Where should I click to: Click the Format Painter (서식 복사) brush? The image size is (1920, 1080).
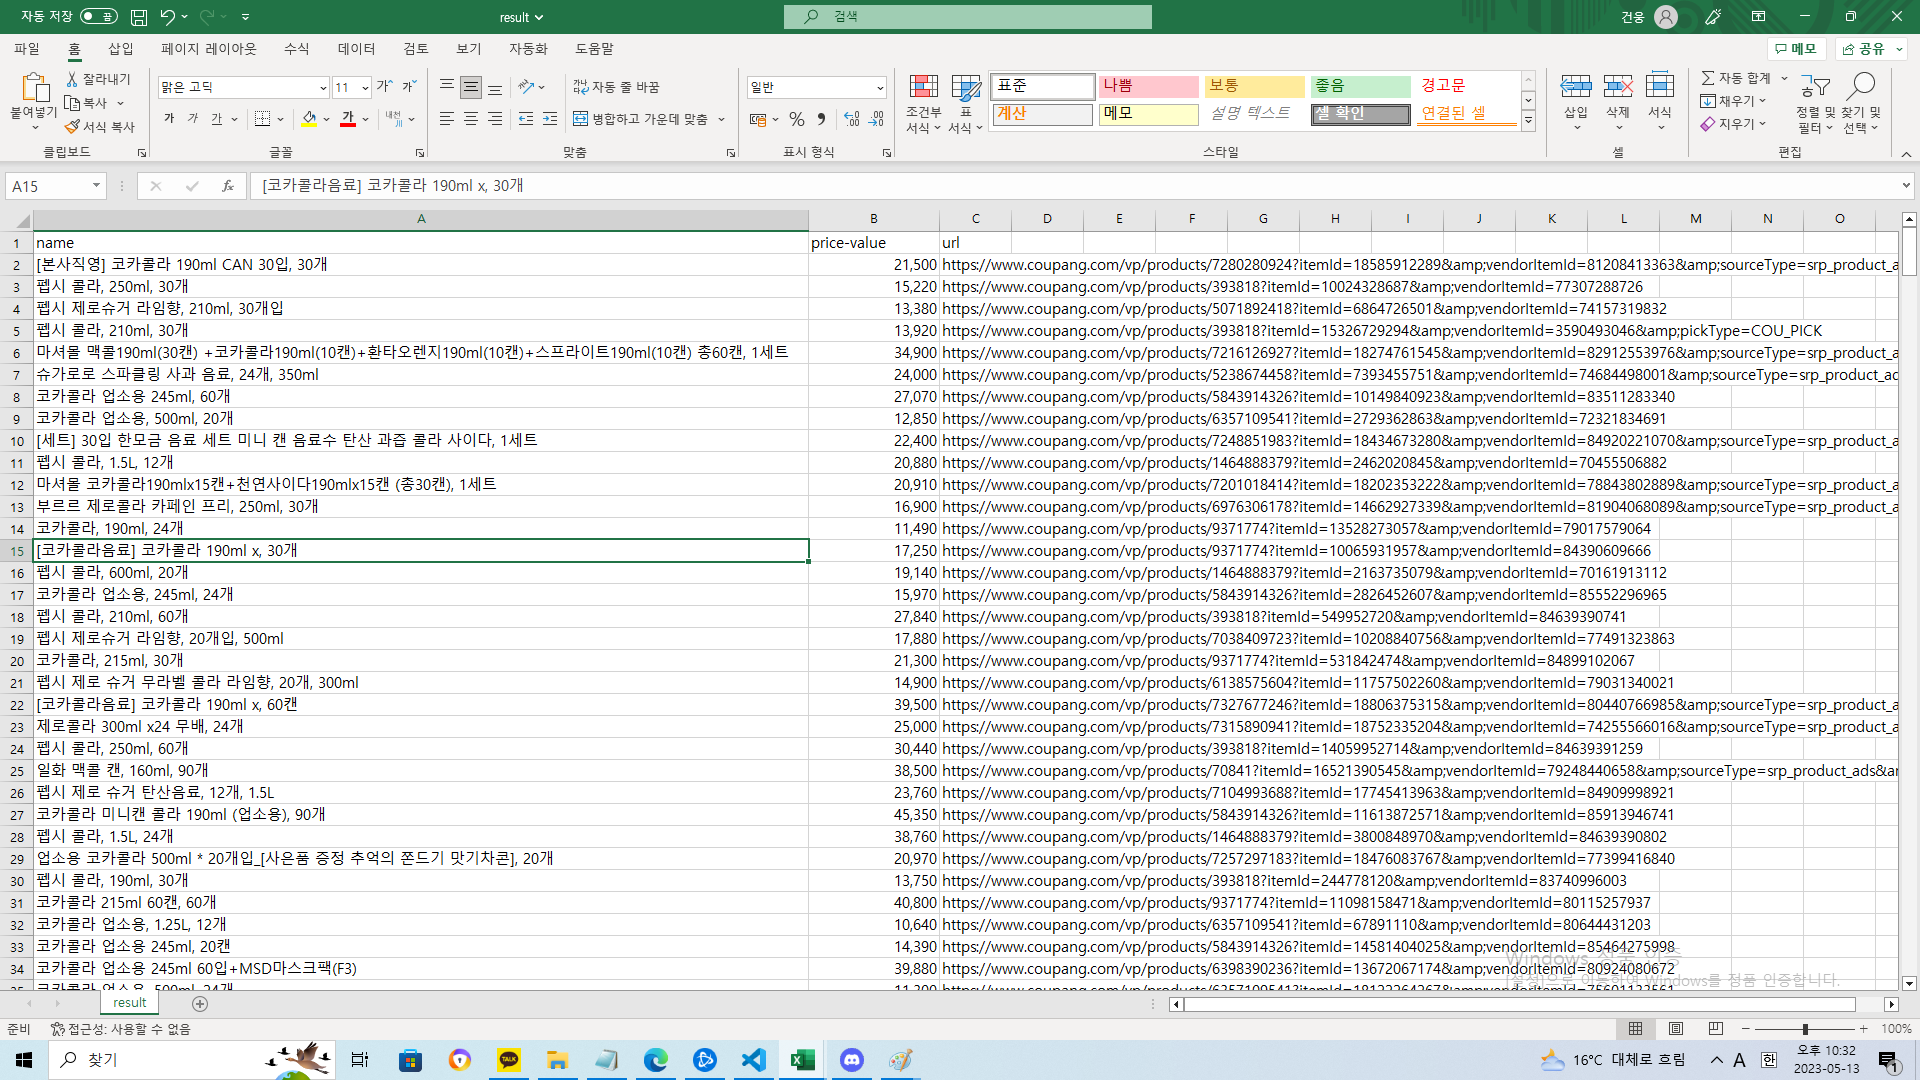point(100,127)
